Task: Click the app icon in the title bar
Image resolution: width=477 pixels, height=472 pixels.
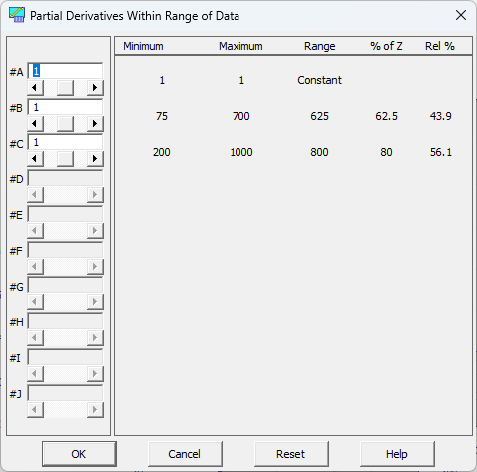Action: point(17,15)
